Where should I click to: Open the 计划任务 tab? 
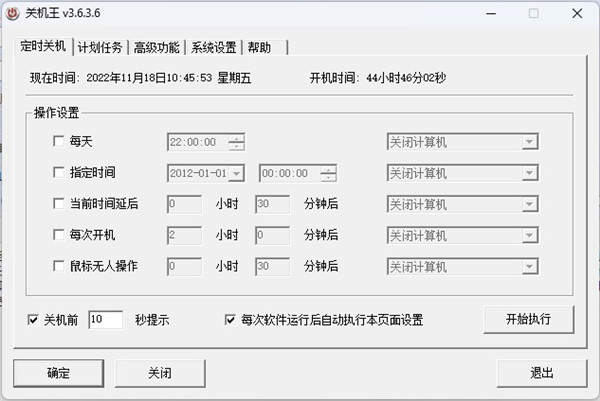pos(100,47)
